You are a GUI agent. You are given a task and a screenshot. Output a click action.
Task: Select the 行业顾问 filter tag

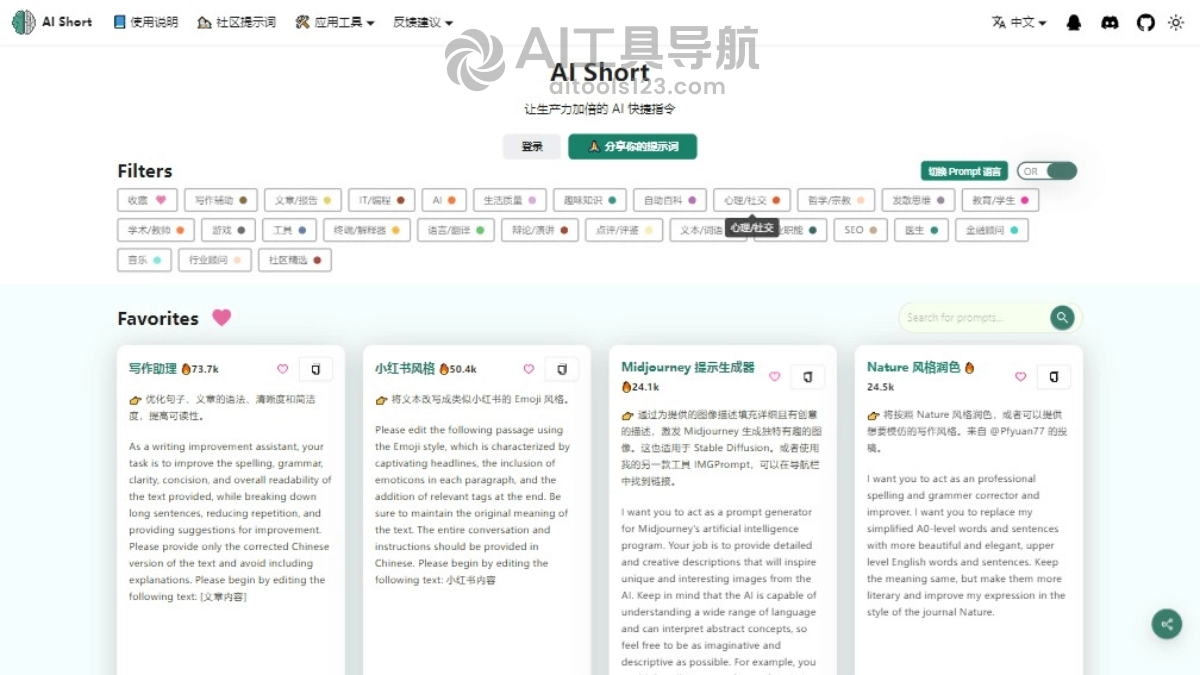214,260
